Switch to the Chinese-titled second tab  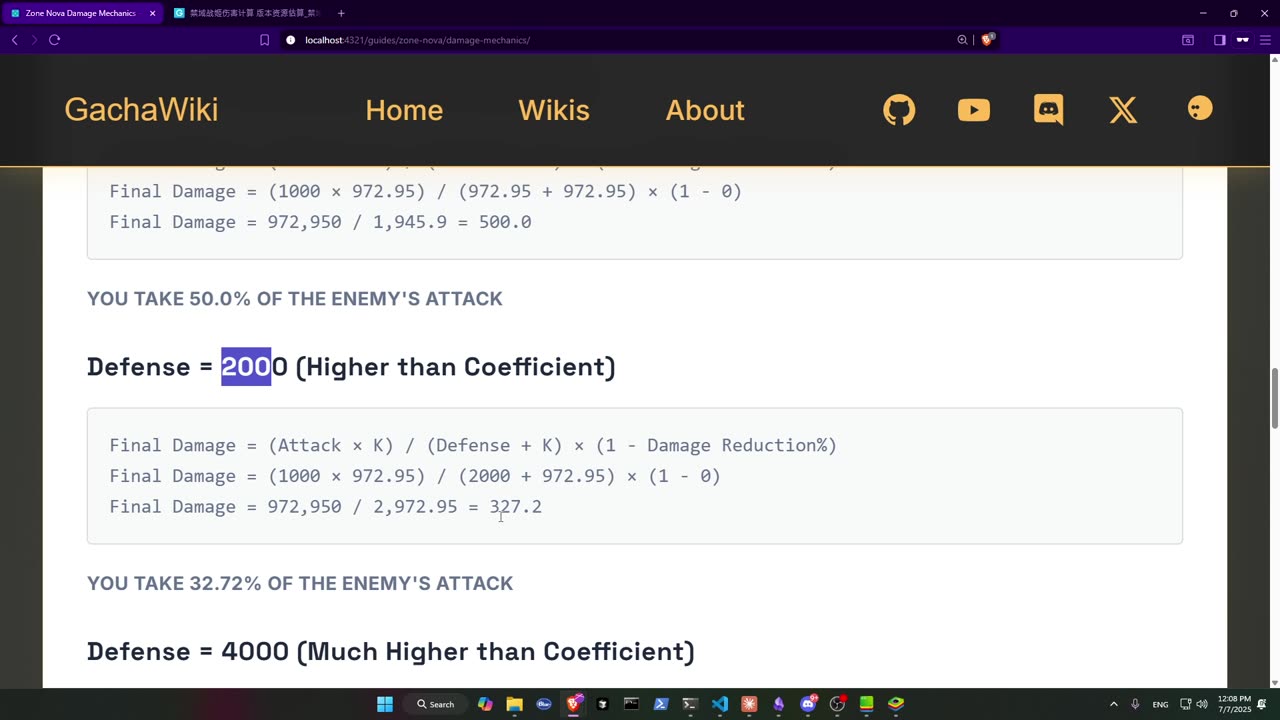coord(248,13)
